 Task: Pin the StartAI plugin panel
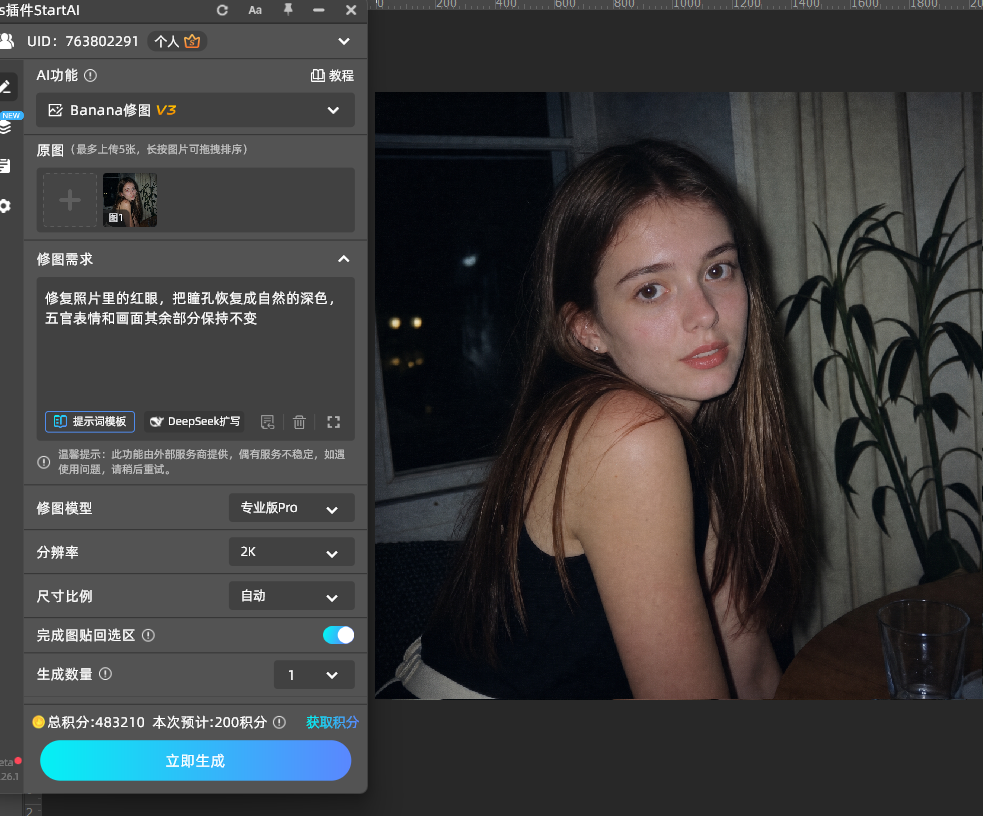coord(288,9)
